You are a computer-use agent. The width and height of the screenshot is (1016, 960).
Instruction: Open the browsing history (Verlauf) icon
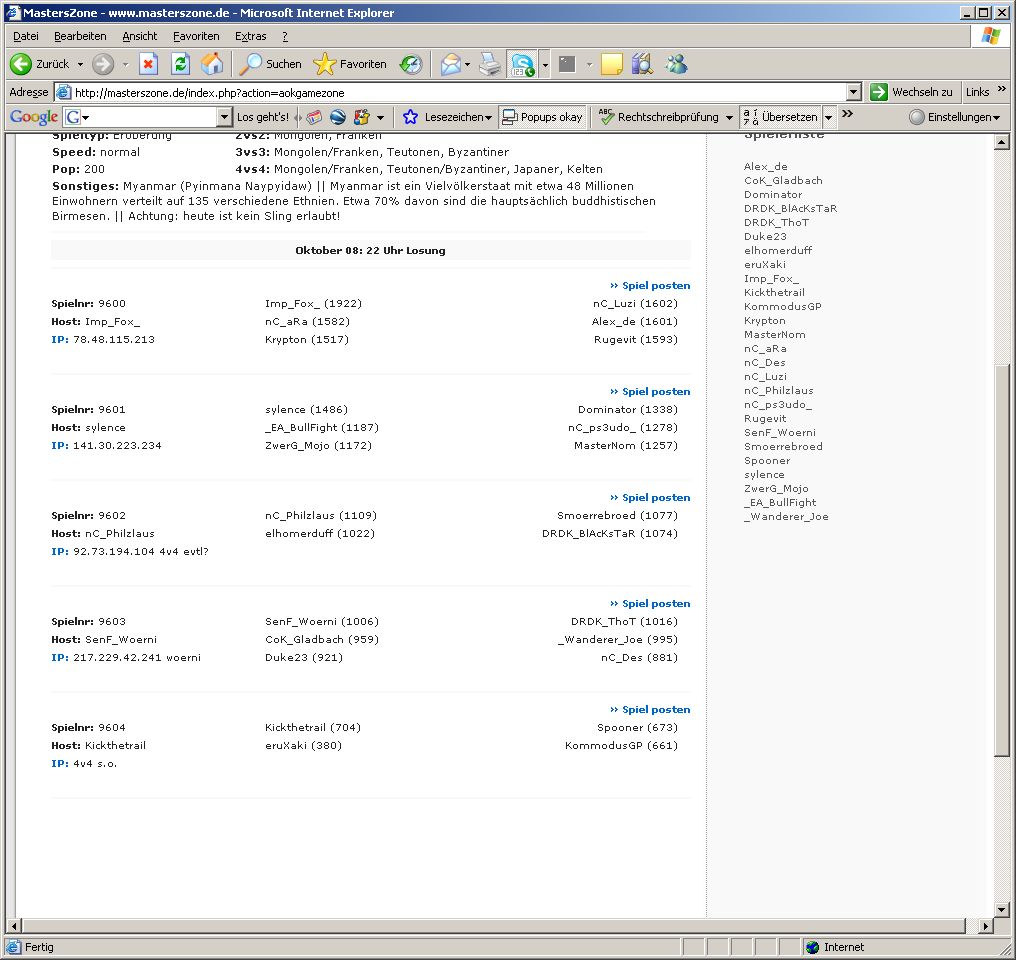[411, 64]
